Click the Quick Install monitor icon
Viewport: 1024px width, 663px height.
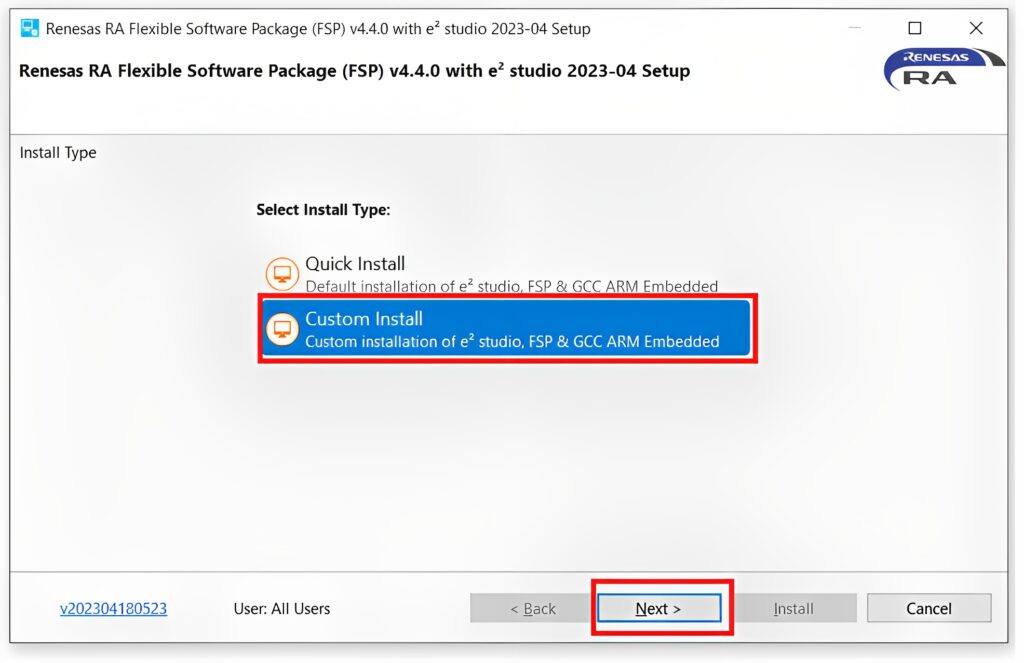coord(281,273)
